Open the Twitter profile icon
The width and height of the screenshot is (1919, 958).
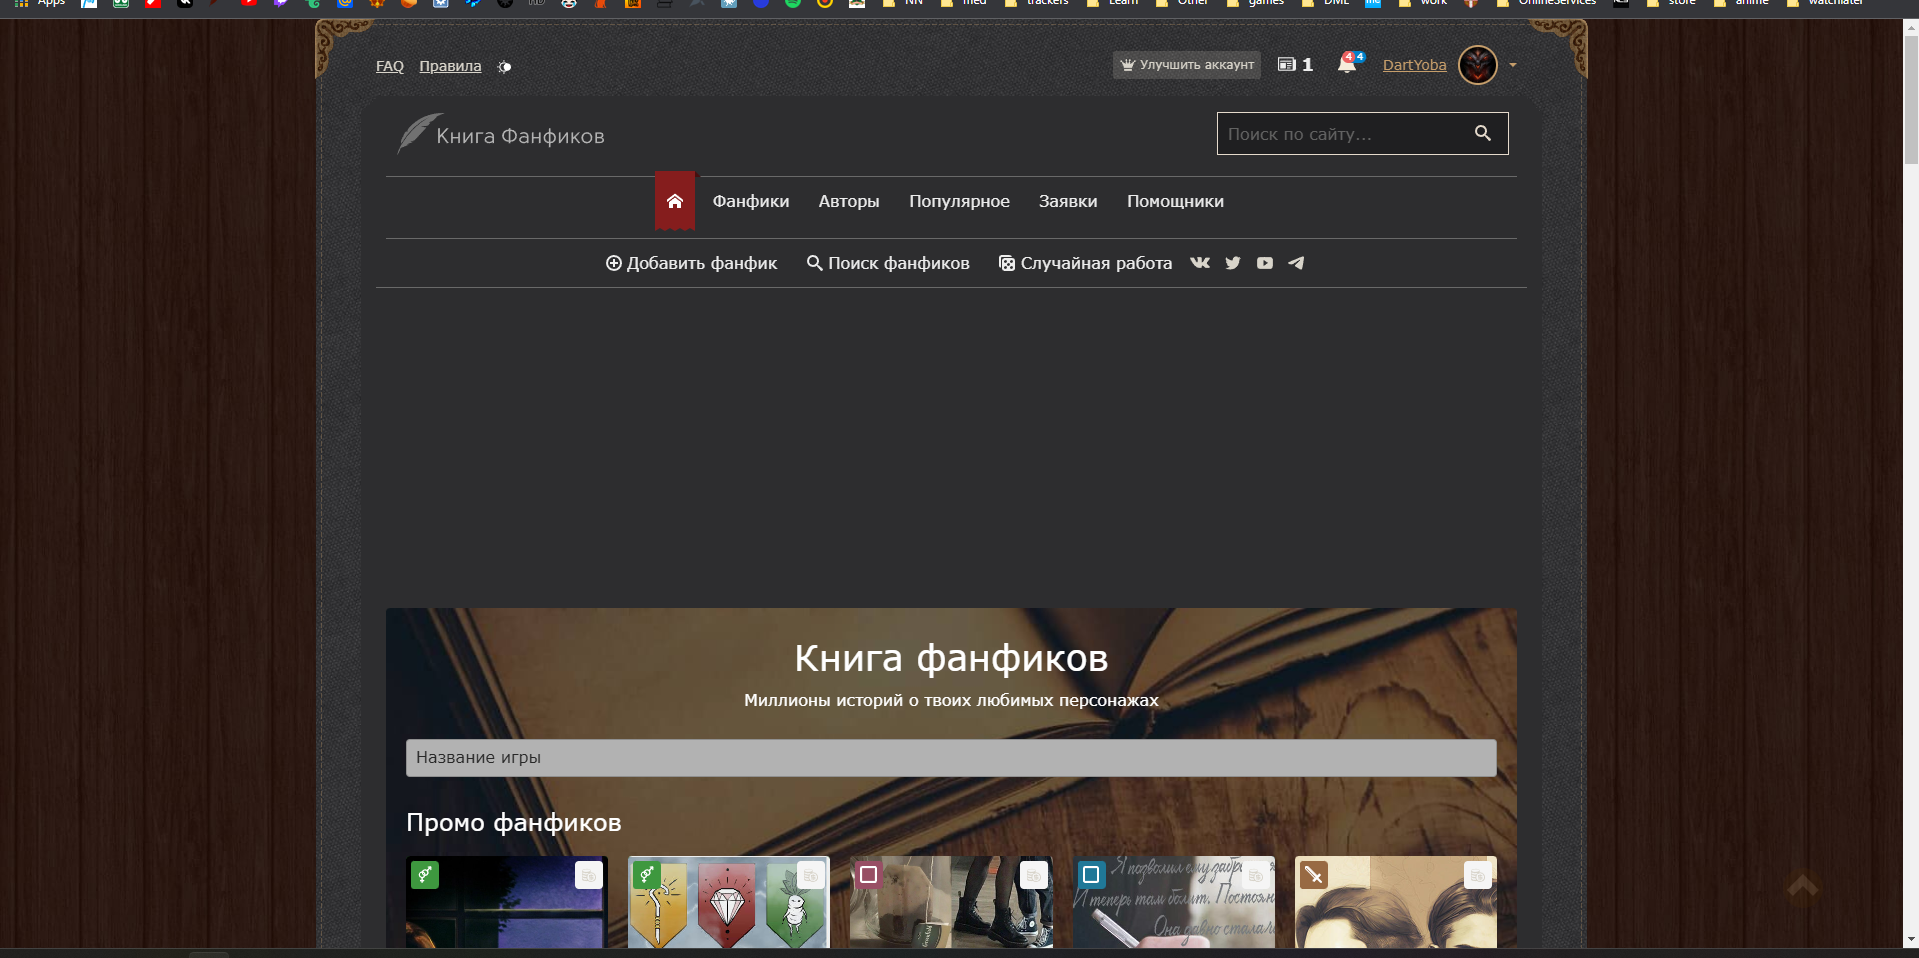point(1232,263)
